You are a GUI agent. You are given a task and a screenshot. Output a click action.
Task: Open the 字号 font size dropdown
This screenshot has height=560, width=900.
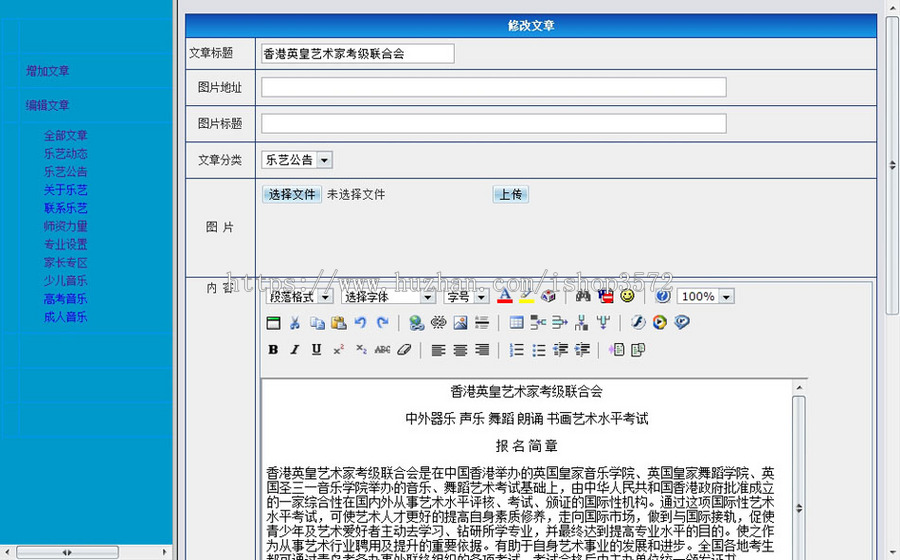tap(466, 297)
